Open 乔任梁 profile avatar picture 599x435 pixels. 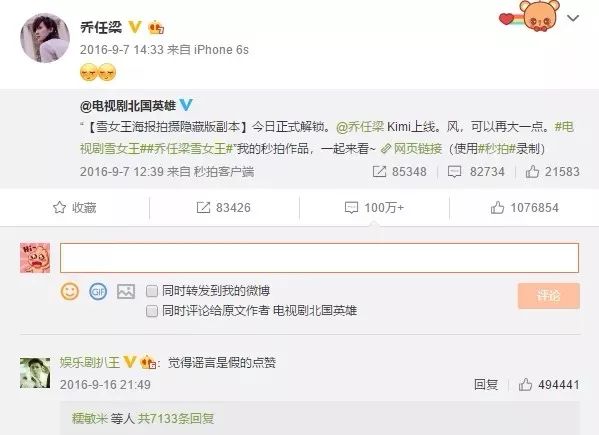(45, 38)
